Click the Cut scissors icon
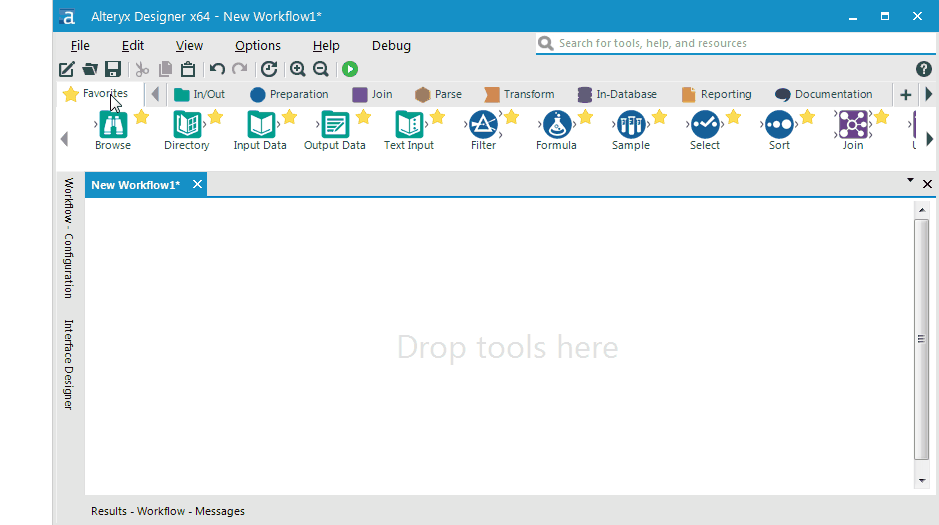Image resolution: width=939 pixels, height=525 pixels. click(142, 69)
